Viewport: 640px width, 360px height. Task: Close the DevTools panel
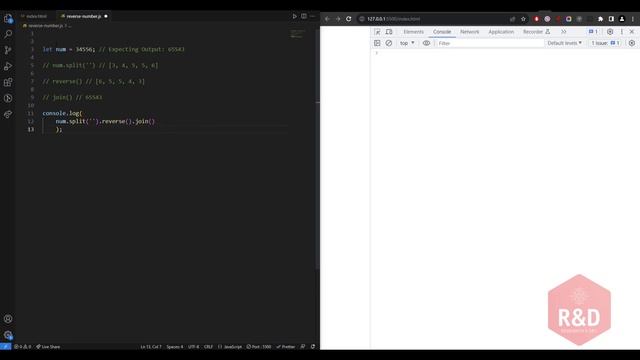(632, 32)
